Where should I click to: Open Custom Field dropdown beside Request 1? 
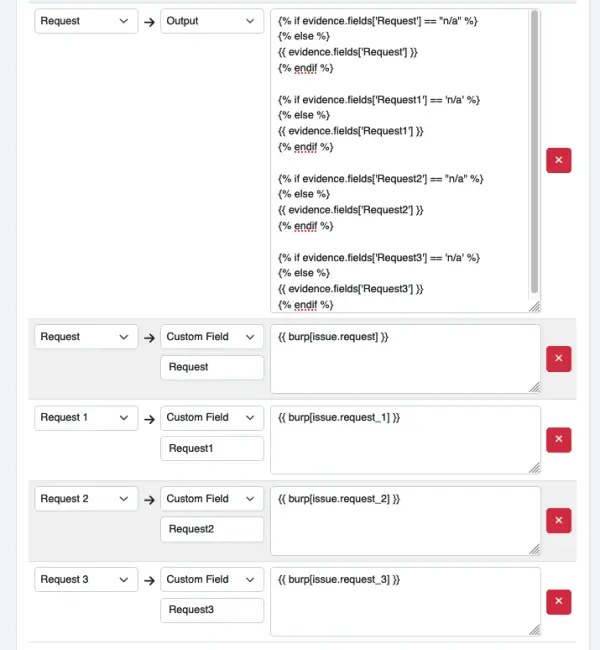pyautogui.click(x=212, y=417)
